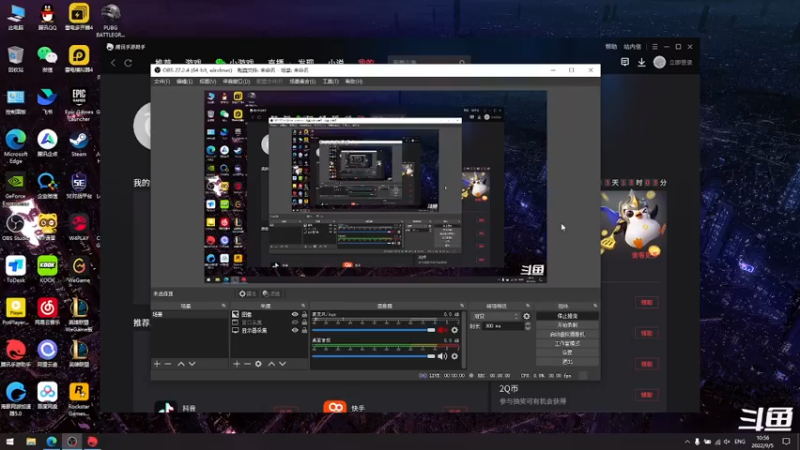Click download icon in Tencent assistant header
800x450 pixels.
click(641, 62)
